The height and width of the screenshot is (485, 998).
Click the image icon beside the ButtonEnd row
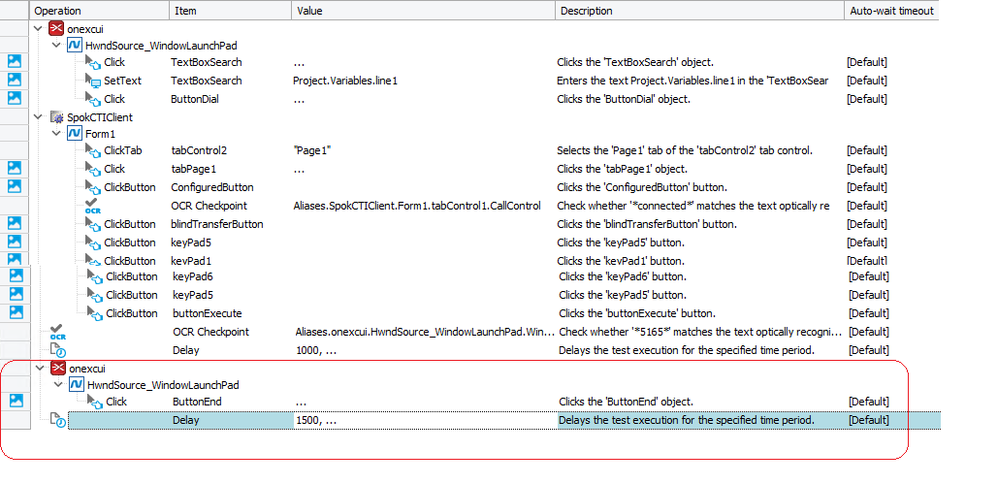tap(14, 402)
